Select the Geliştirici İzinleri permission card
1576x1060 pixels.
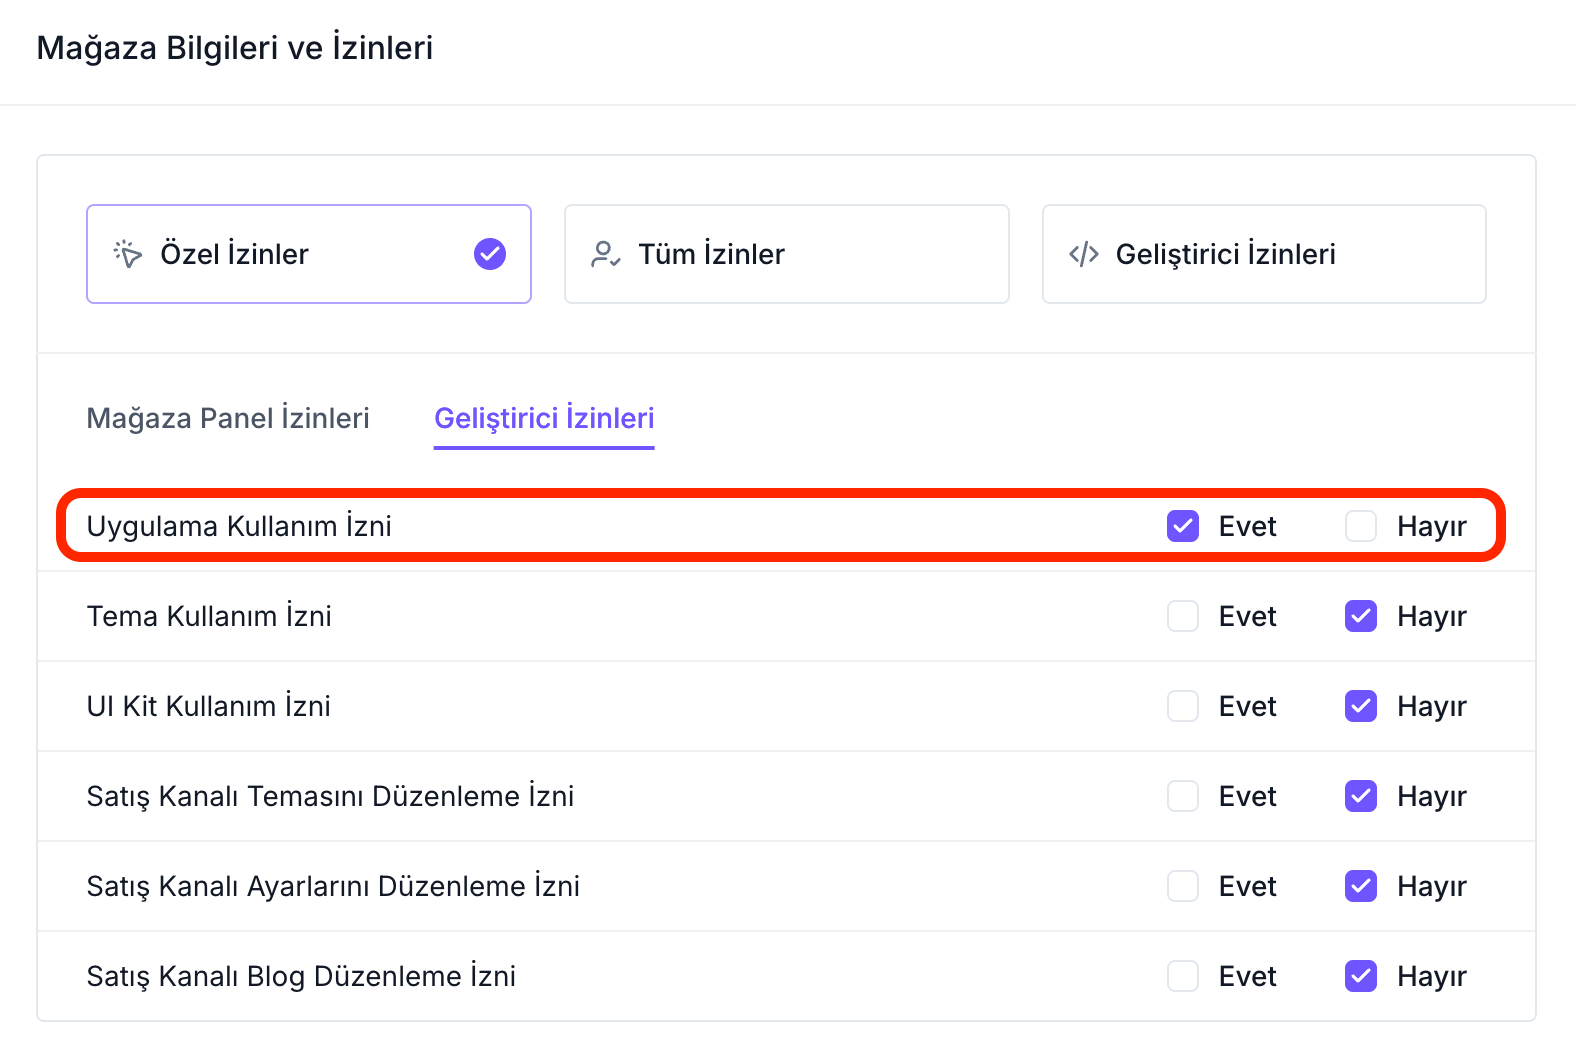pyautogui.click(x=1263, y=254)
